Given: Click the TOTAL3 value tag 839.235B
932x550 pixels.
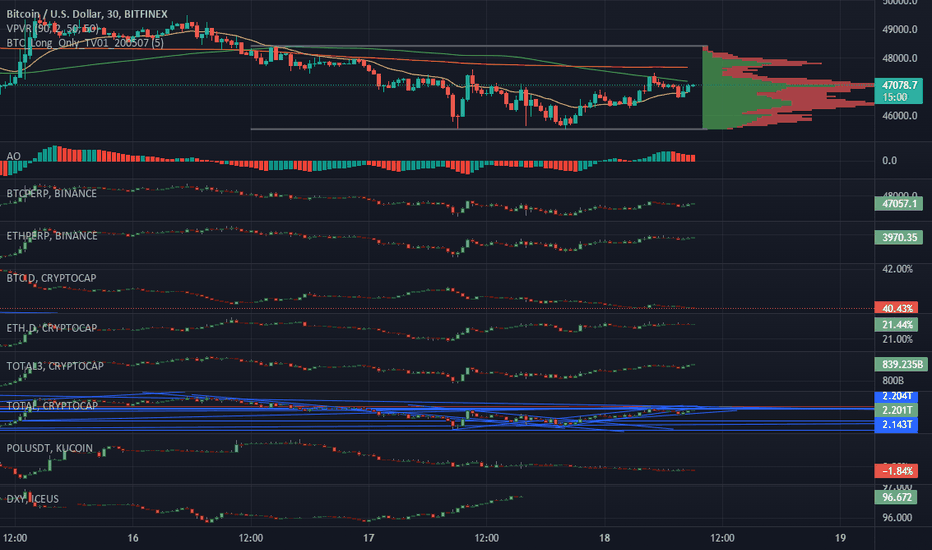Looking at the screenshot, I should (901, 364).
